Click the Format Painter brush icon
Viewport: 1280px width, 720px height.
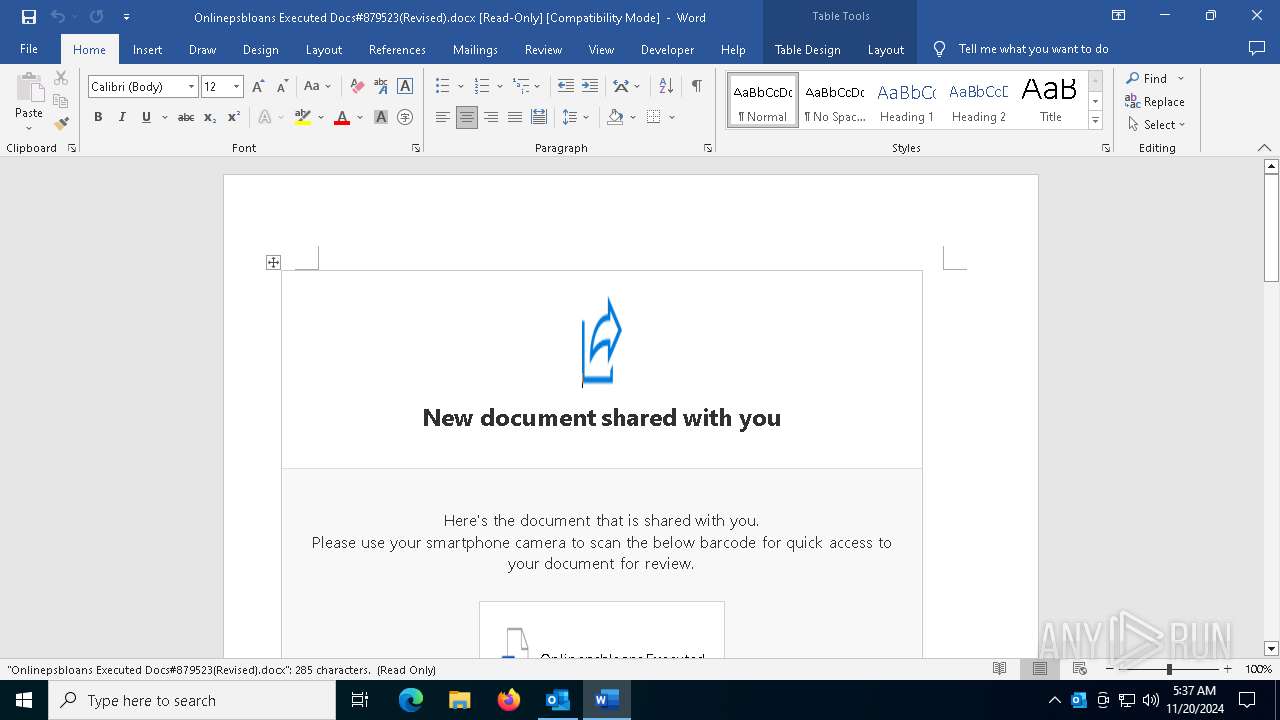pyautogui.click(x=61, y=124)
